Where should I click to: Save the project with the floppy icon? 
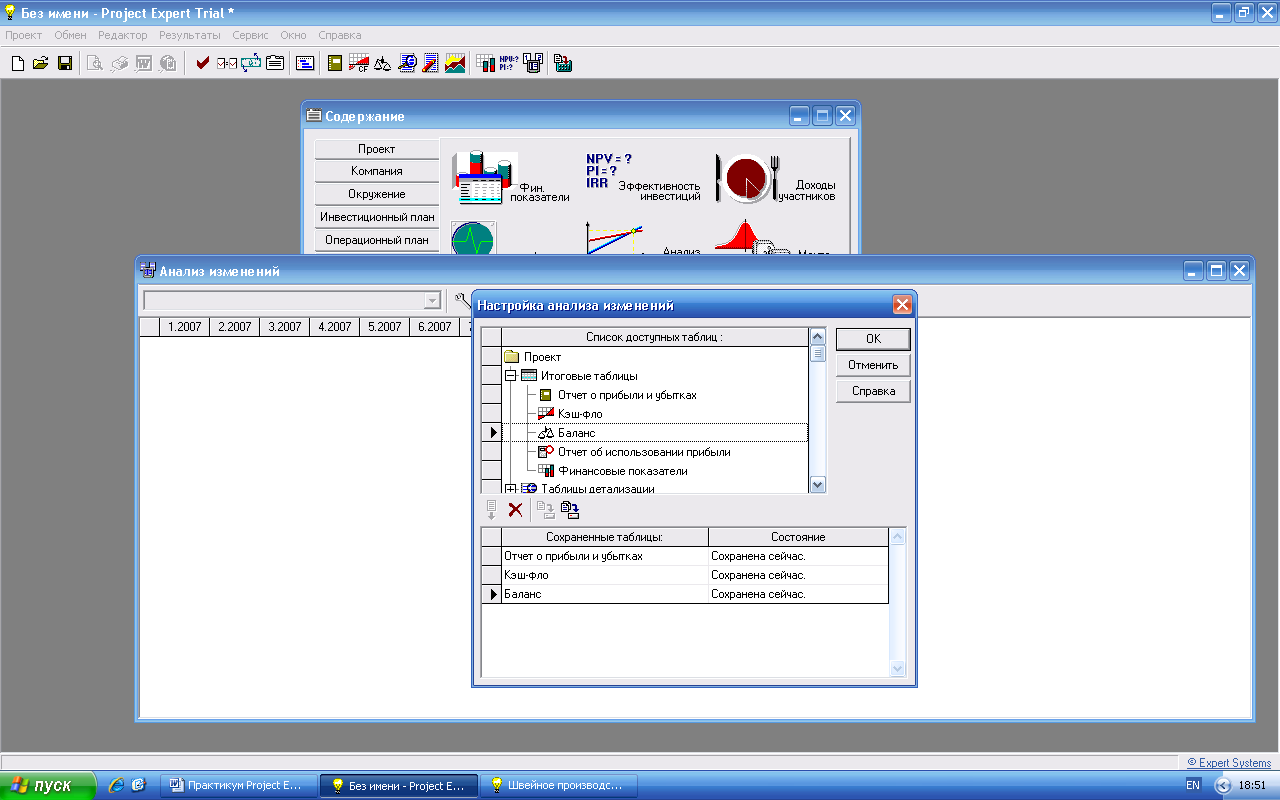[x=64, y=63]
